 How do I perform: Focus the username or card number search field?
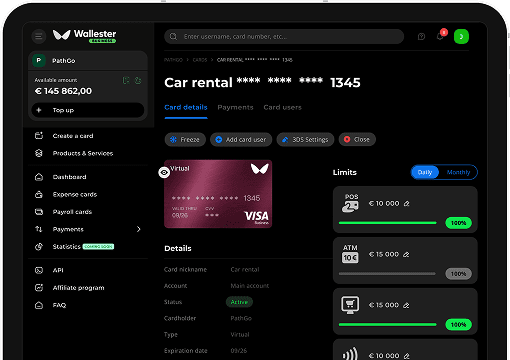284,36
